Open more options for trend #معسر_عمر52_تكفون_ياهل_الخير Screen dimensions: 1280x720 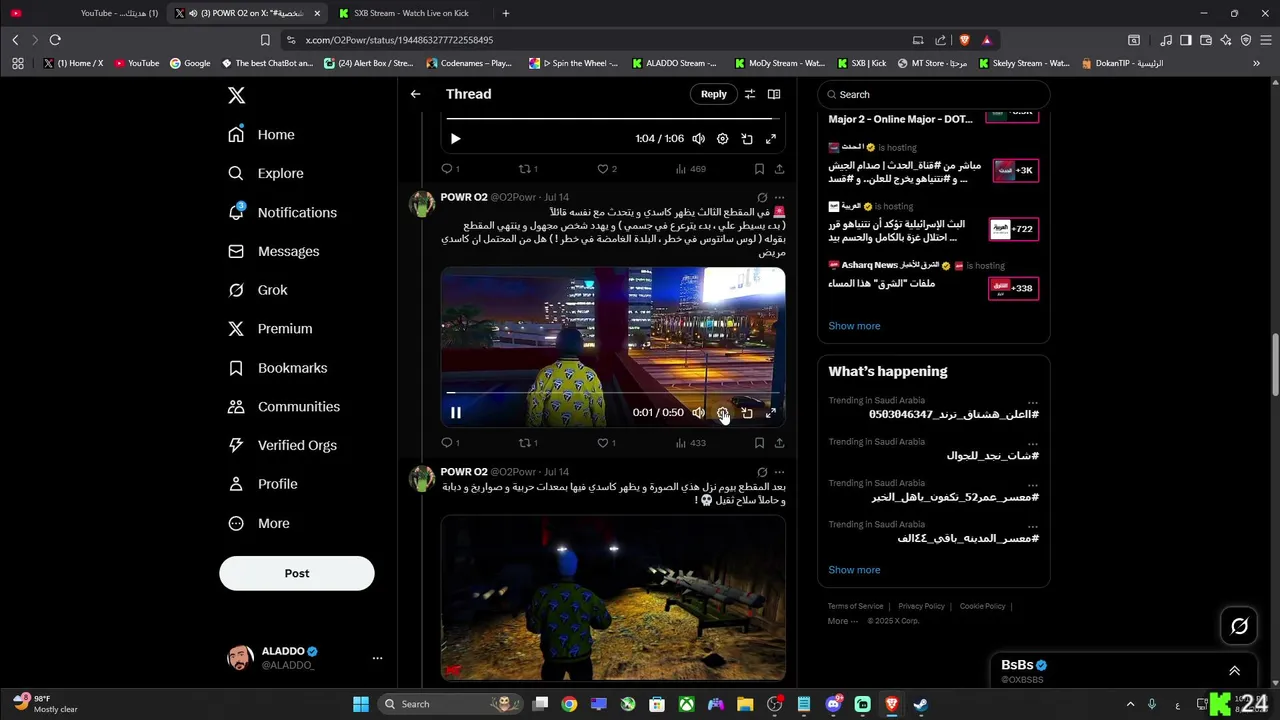pos(1033,484)
